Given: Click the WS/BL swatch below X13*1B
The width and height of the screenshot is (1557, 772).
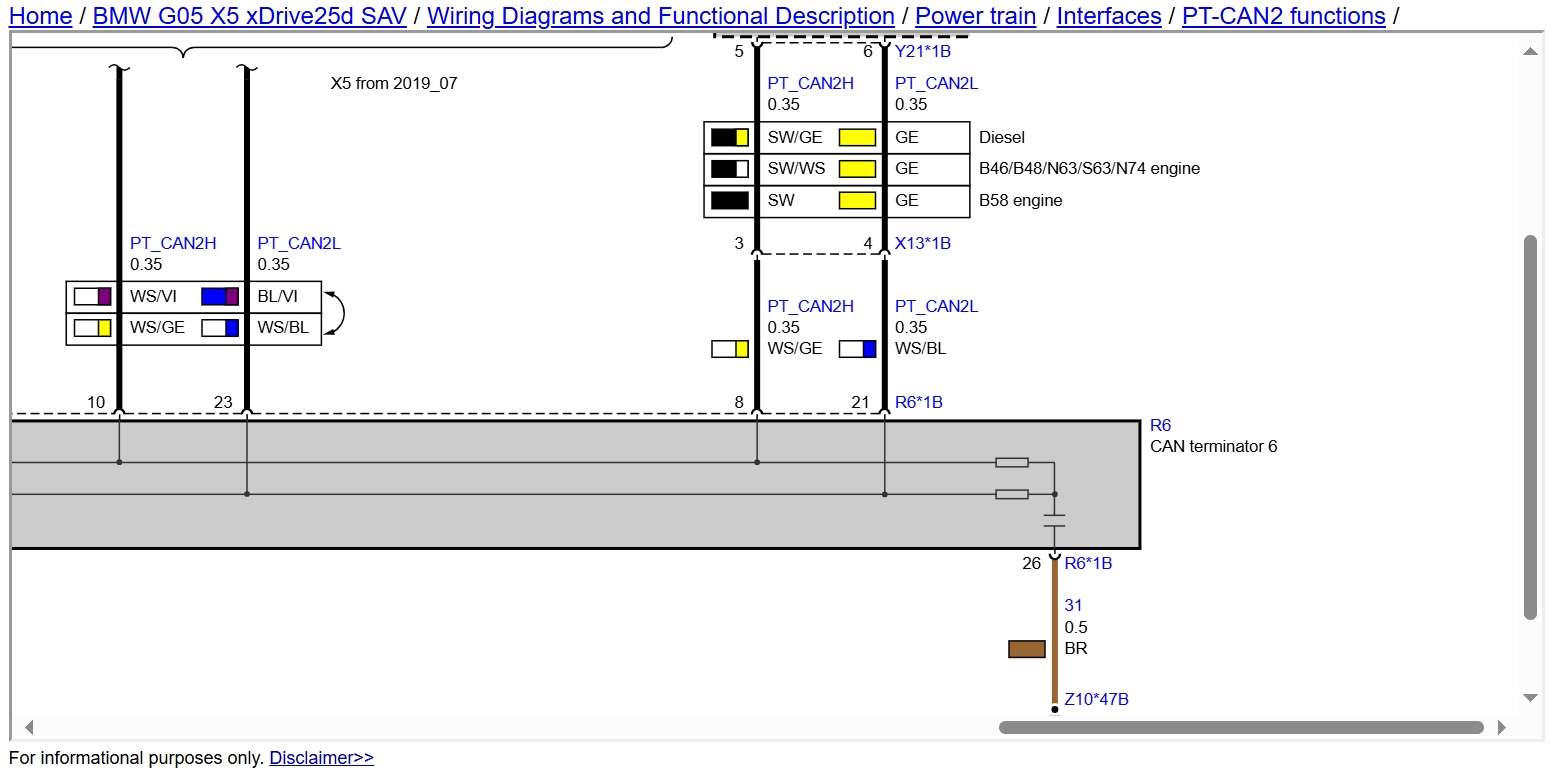Looking at the screenshot, I should tap(857, 348).
